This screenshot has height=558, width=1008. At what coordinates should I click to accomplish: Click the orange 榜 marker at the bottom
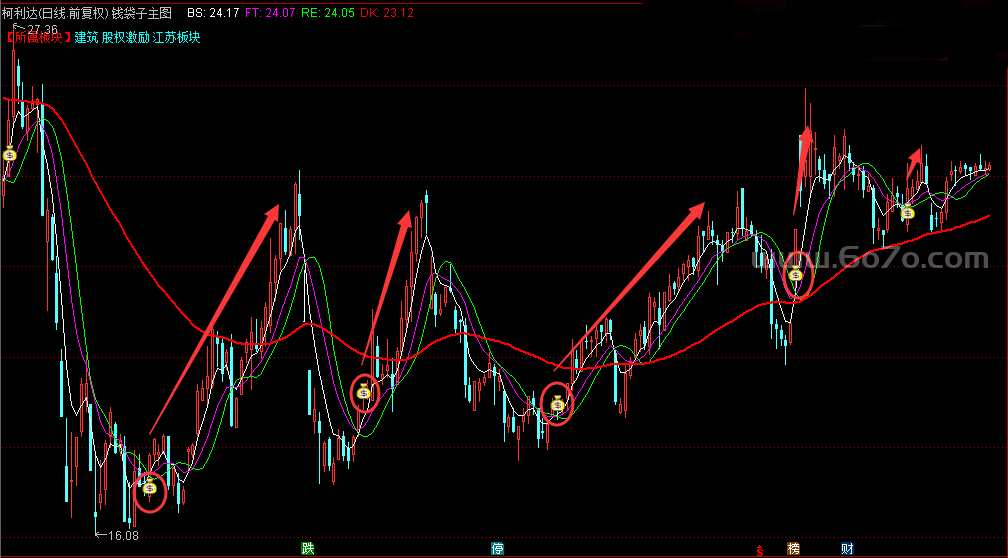793,548
